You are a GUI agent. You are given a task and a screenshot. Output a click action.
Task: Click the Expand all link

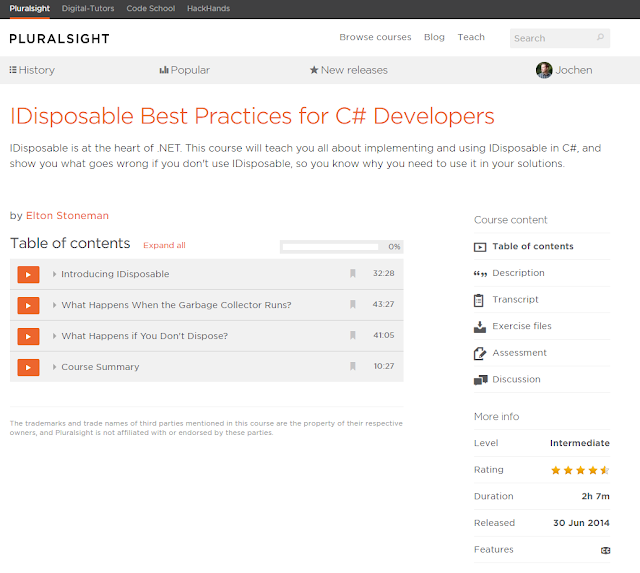pos(164,245)
